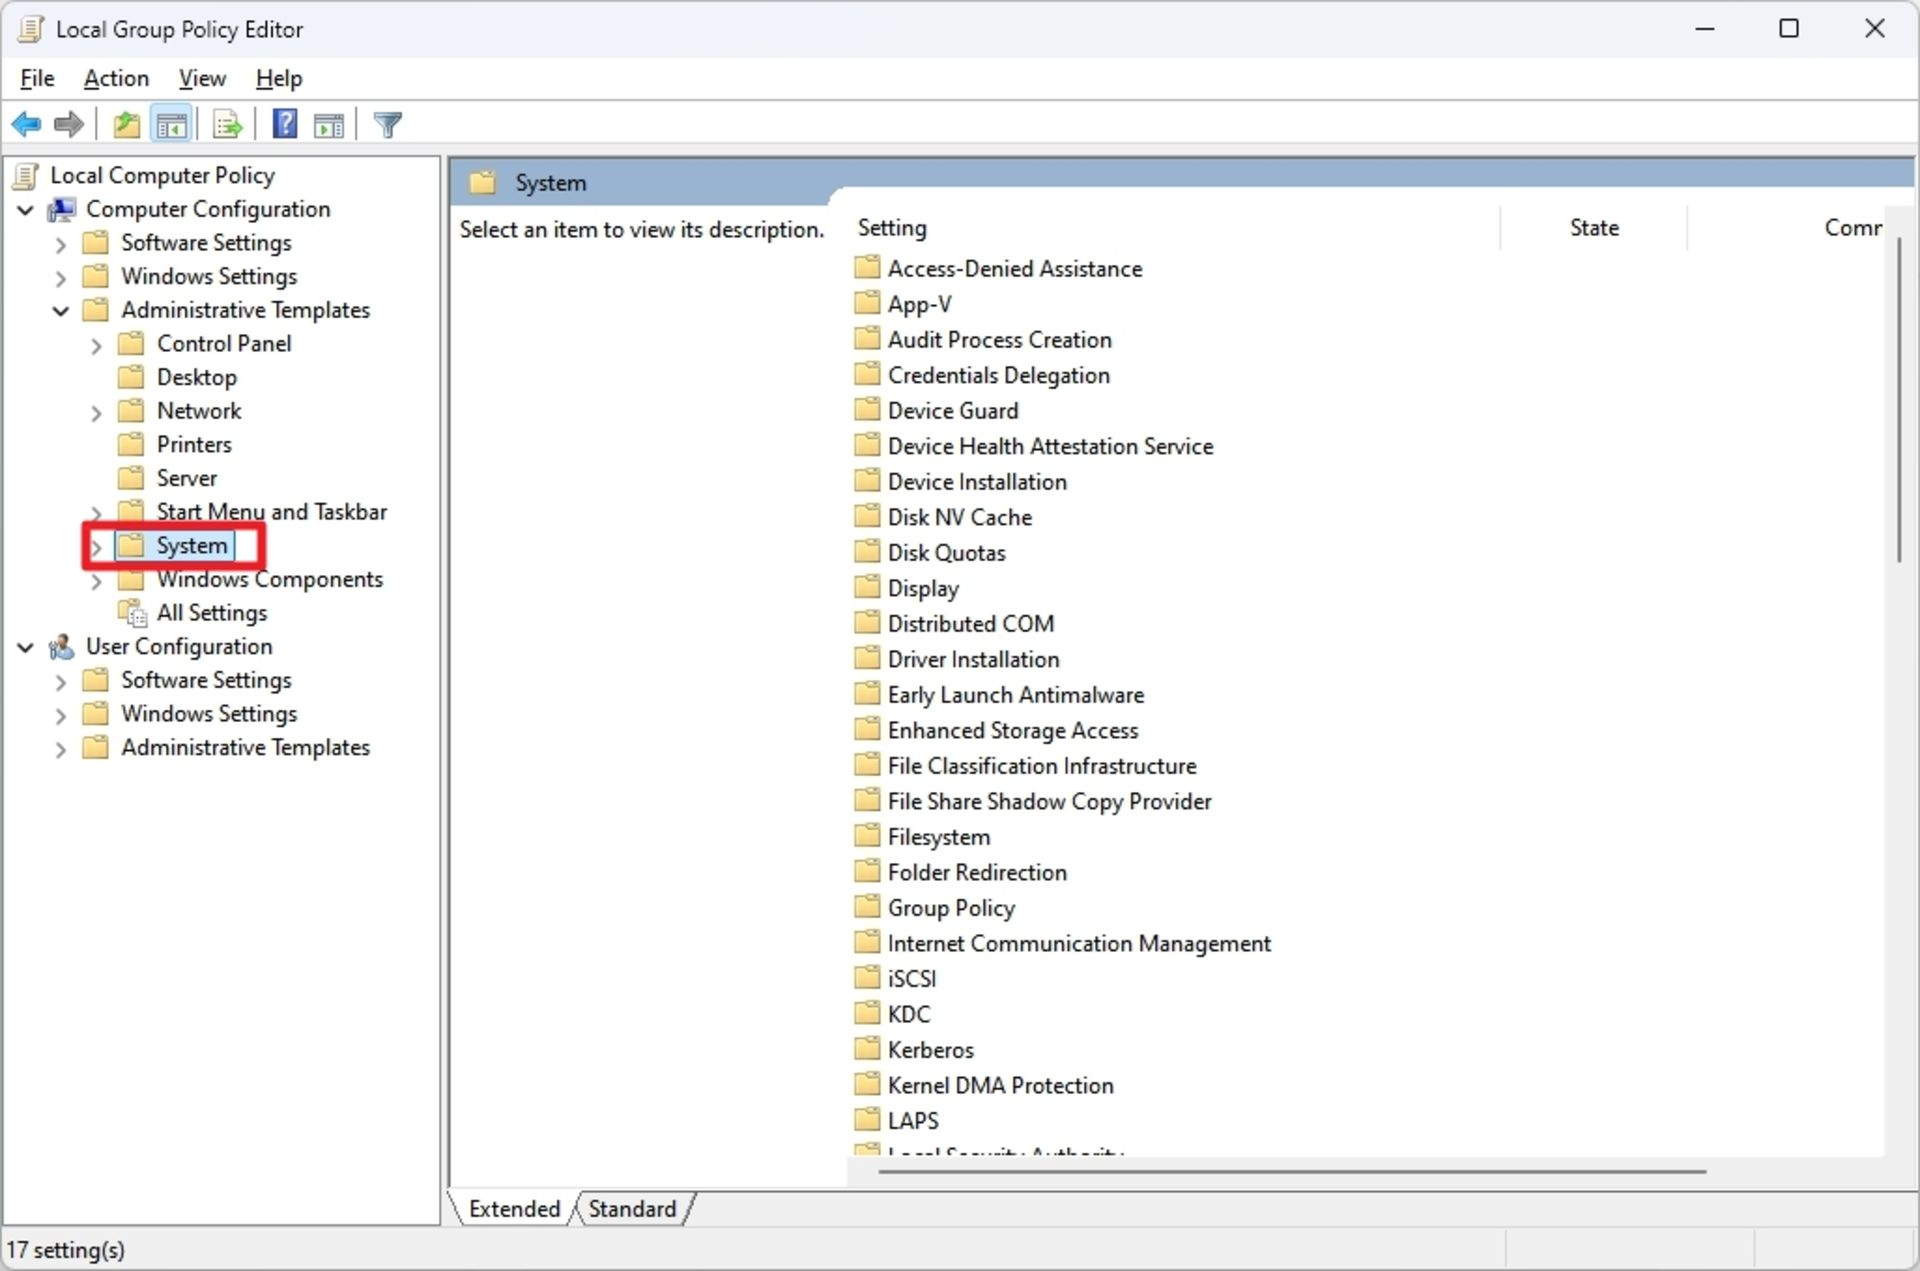The image size is (1920, 1271).
Task: Collapse the Administrative Templates node
Action: pos(59,310)
